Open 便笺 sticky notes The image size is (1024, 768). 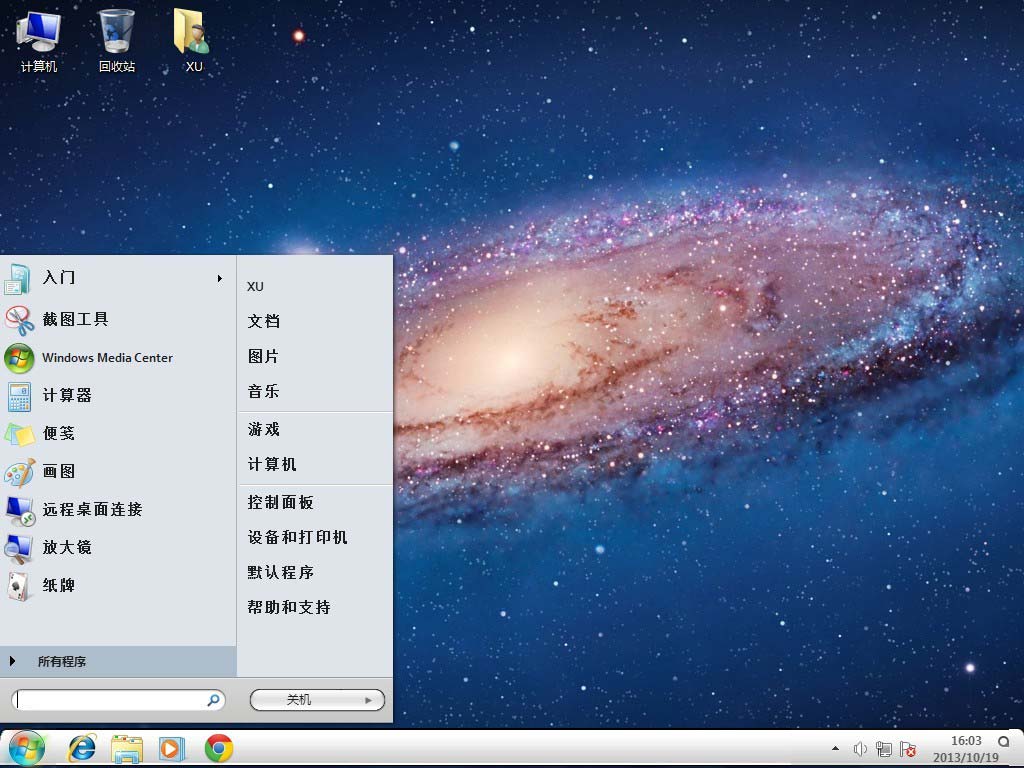pos(59,434)
